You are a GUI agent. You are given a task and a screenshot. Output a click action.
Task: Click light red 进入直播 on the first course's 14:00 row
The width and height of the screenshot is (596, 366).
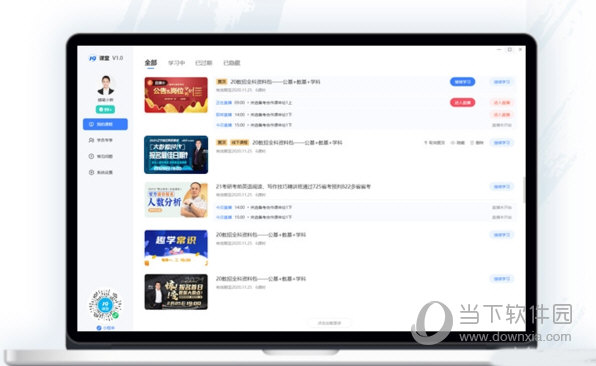point(502,114)
